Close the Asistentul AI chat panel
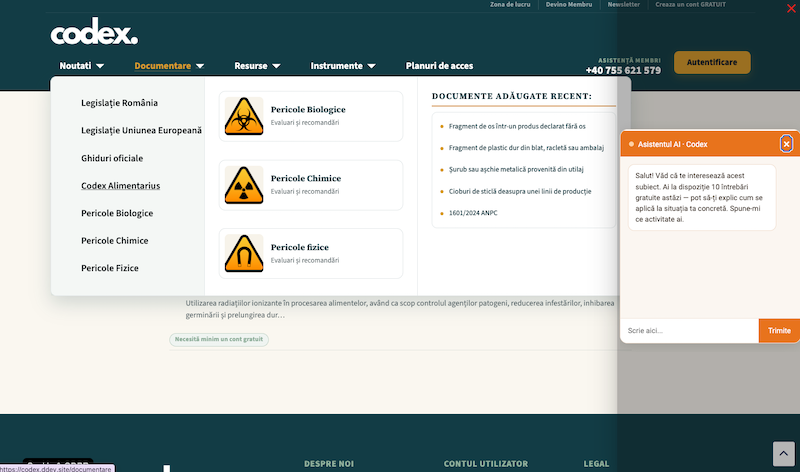800x472 pixels. (786, 144)
